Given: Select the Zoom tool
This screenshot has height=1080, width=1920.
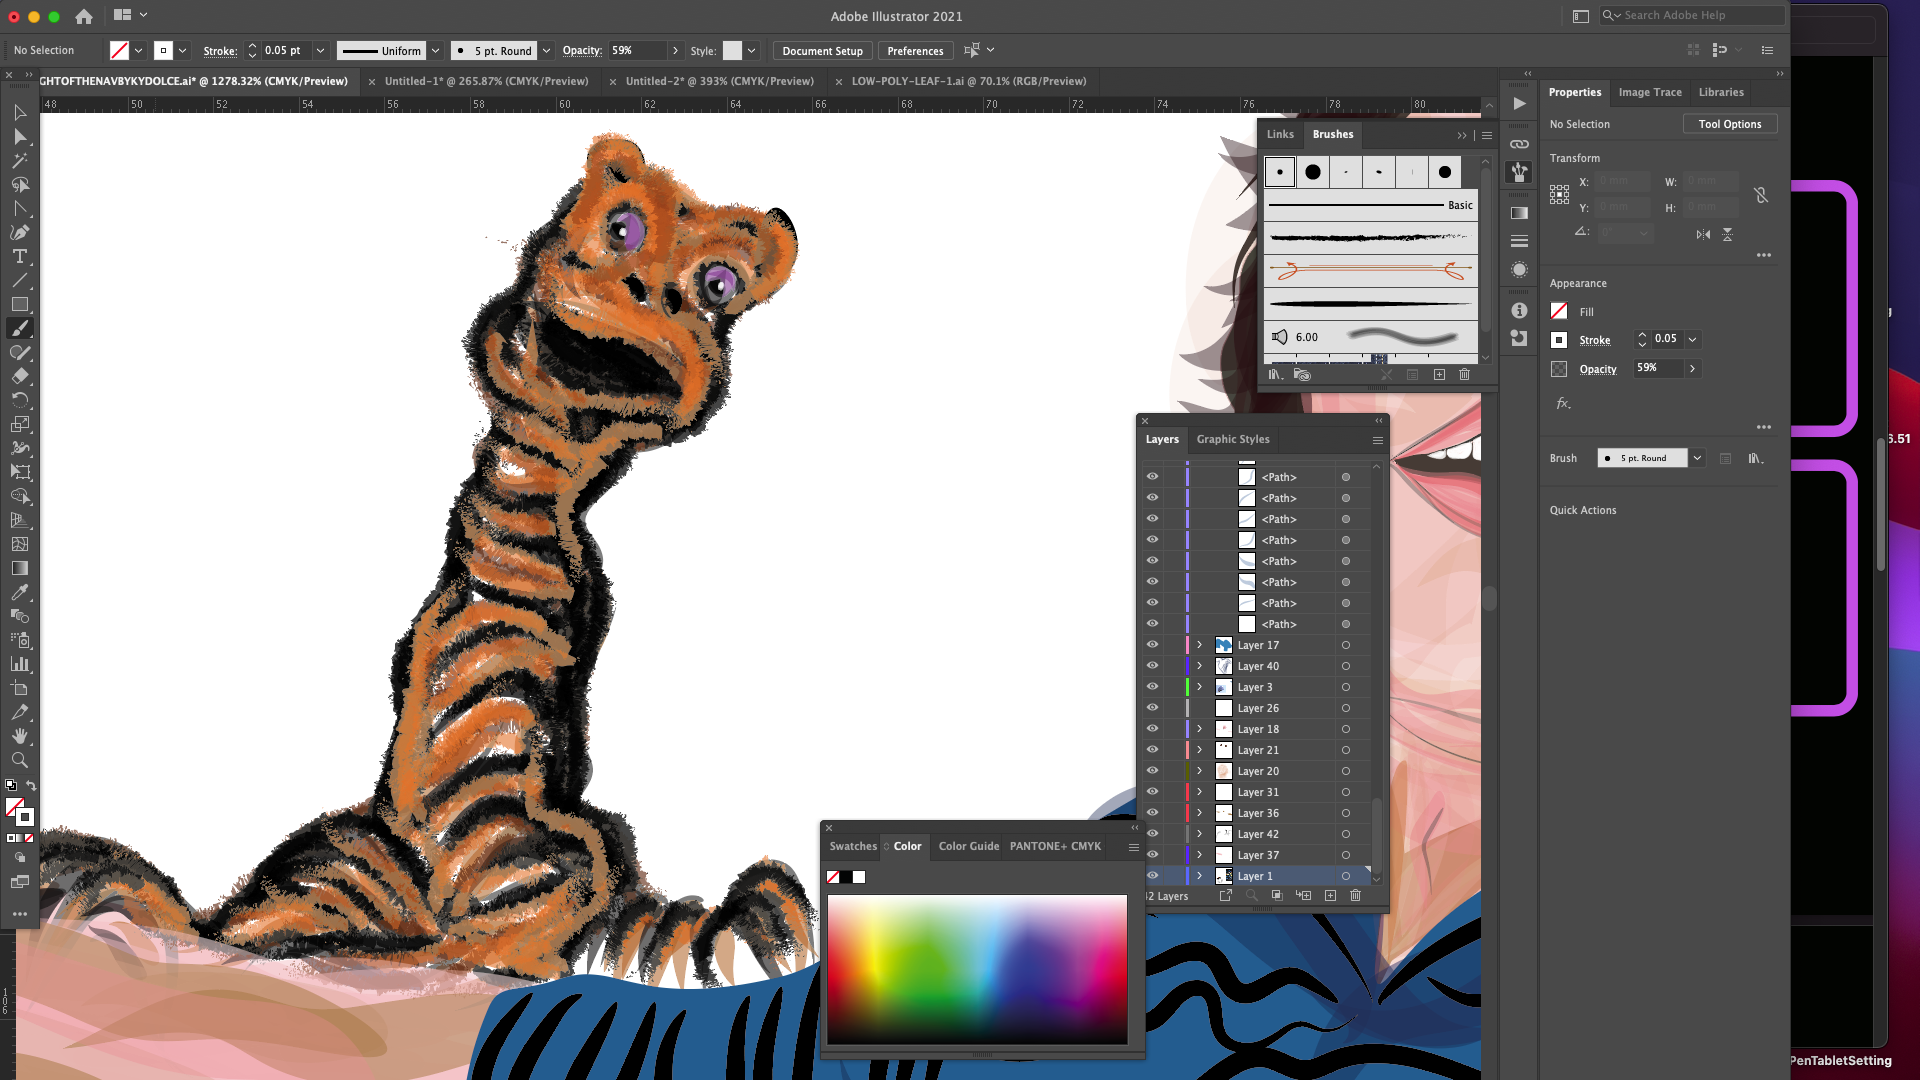Looking at the screenshot, I should [19, 760].
